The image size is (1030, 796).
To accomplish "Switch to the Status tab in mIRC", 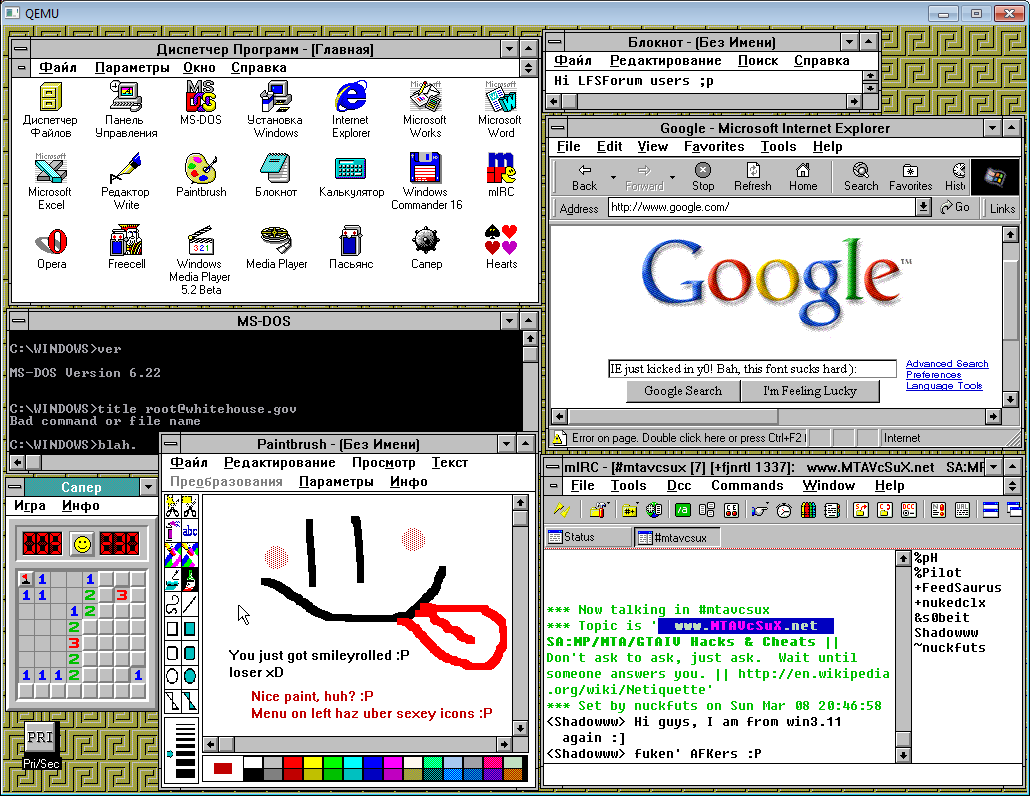I will pyautogui.click(x=588, y=537).
